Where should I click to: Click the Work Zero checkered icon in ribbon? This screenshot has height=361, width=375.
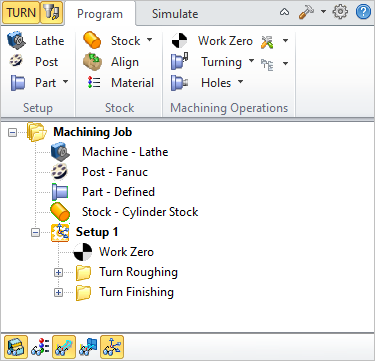pyautogui.click(x=179, y=41)
